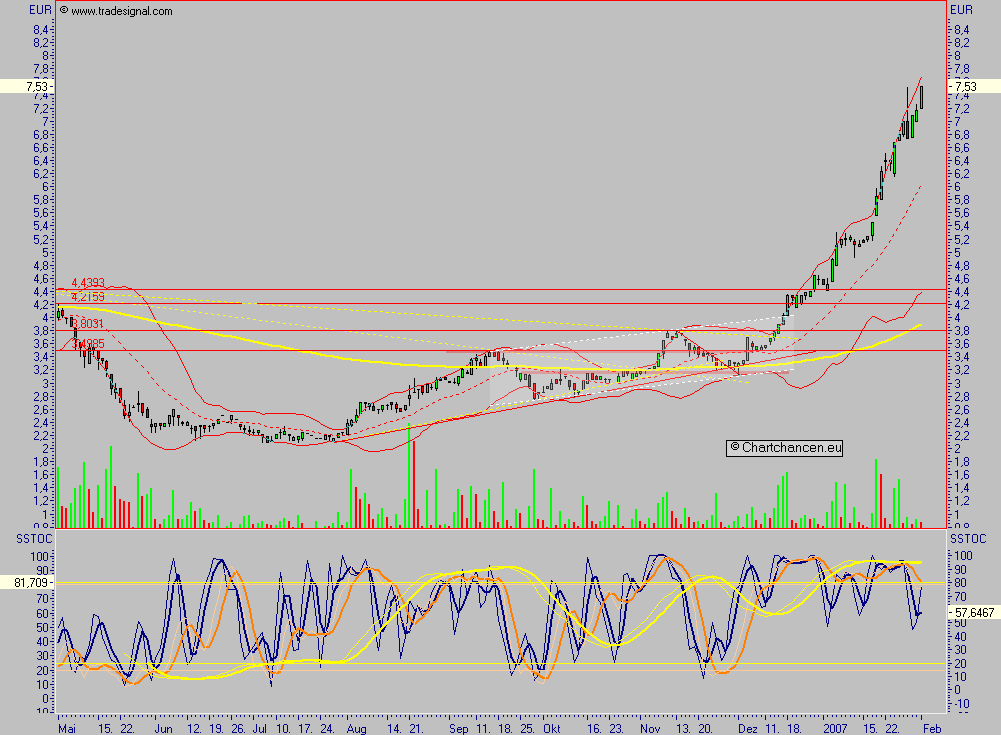
Task: Click the 3,4985 support line label
Action: tap(88, 344)
